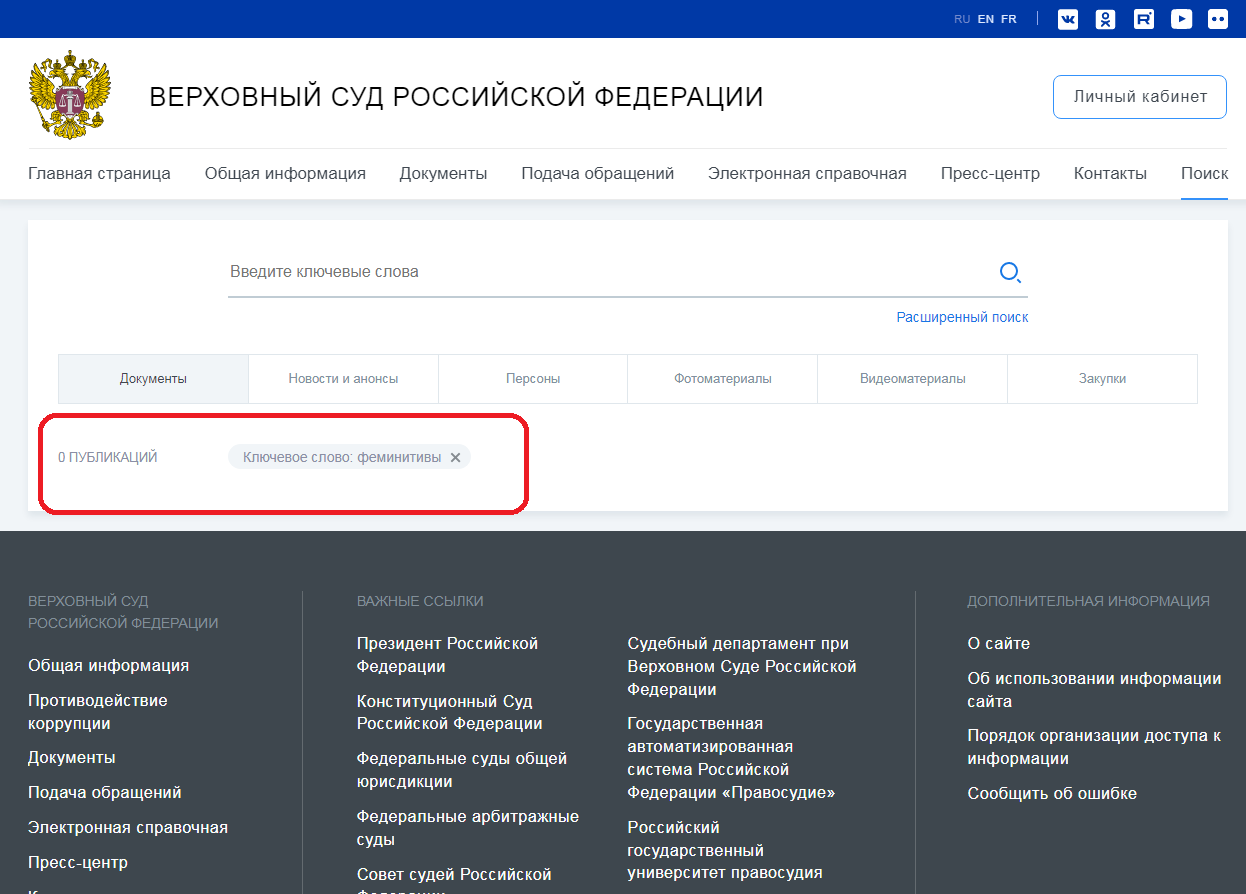Select the Новости и анонсы tab

click(343, 379)
